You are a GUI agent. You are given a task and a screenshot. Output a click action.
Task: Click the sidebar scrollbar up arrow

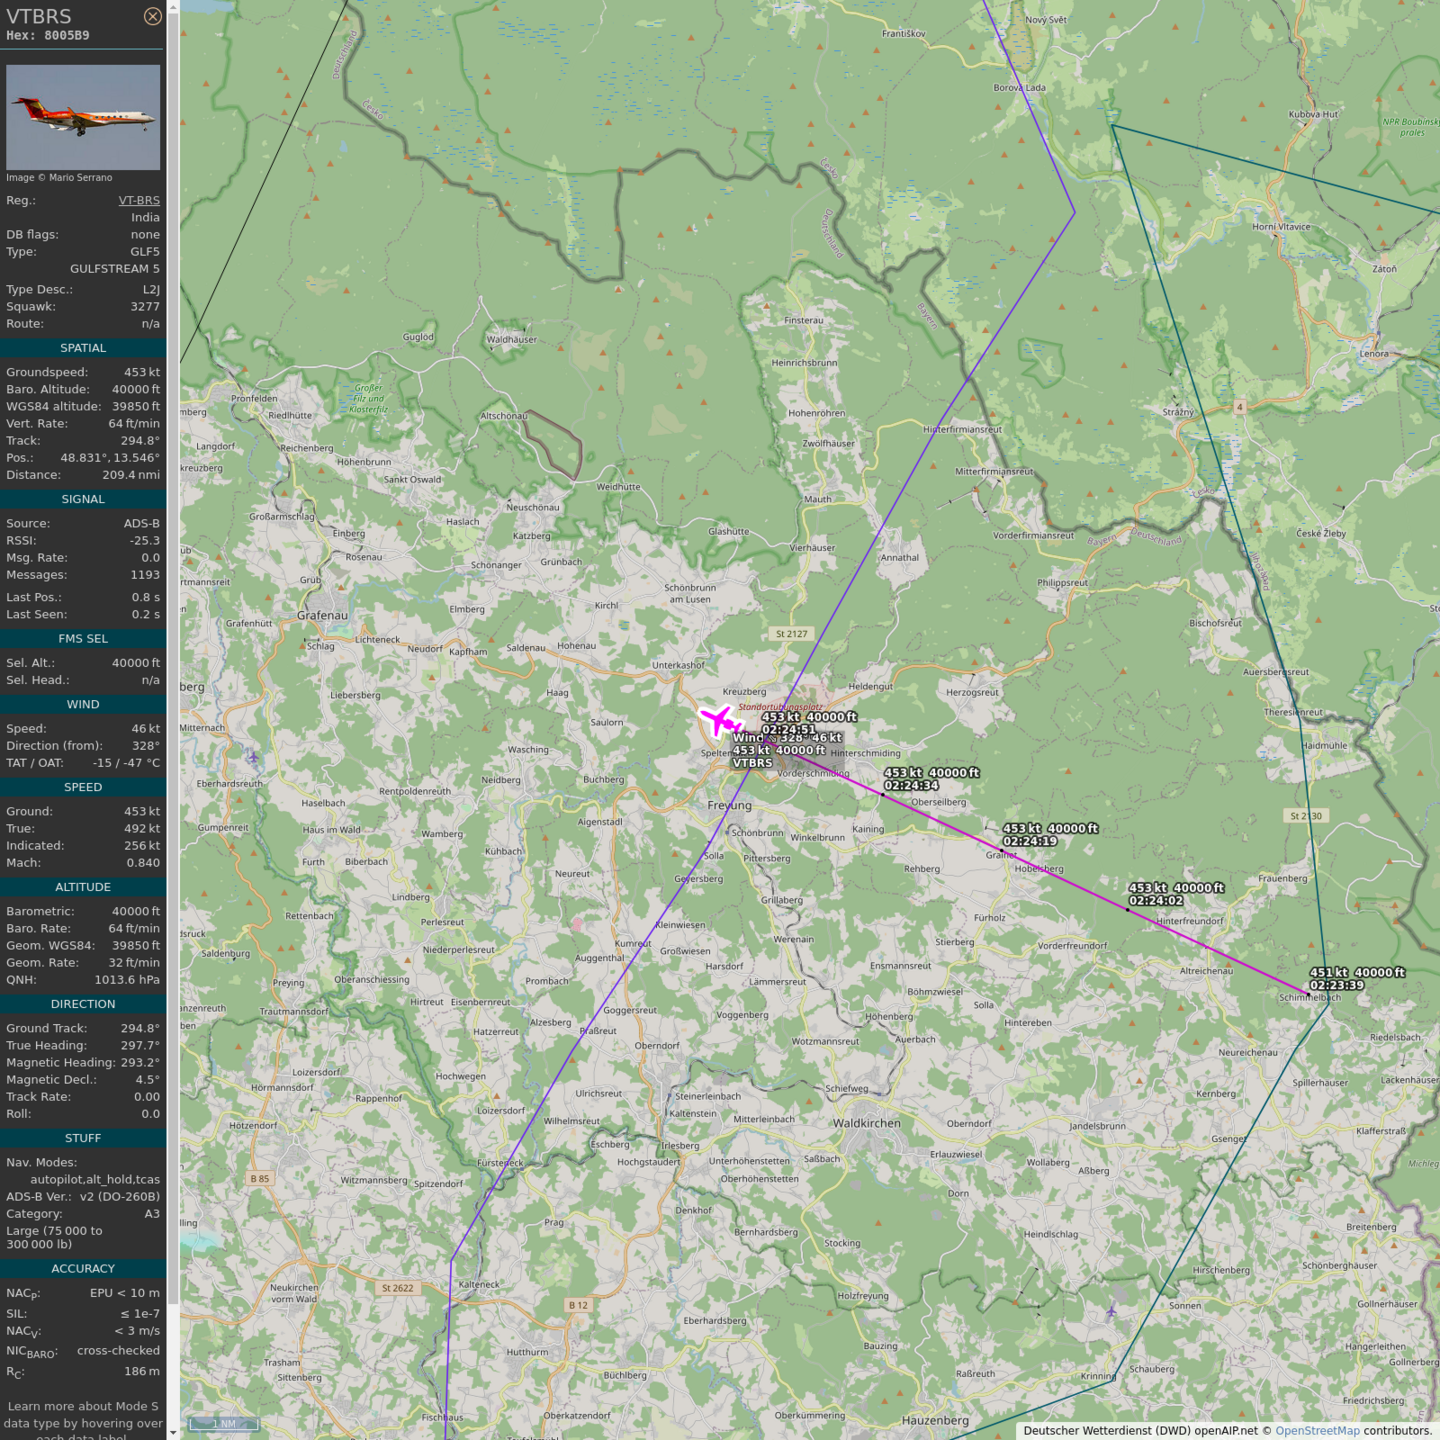pos(173,7)
